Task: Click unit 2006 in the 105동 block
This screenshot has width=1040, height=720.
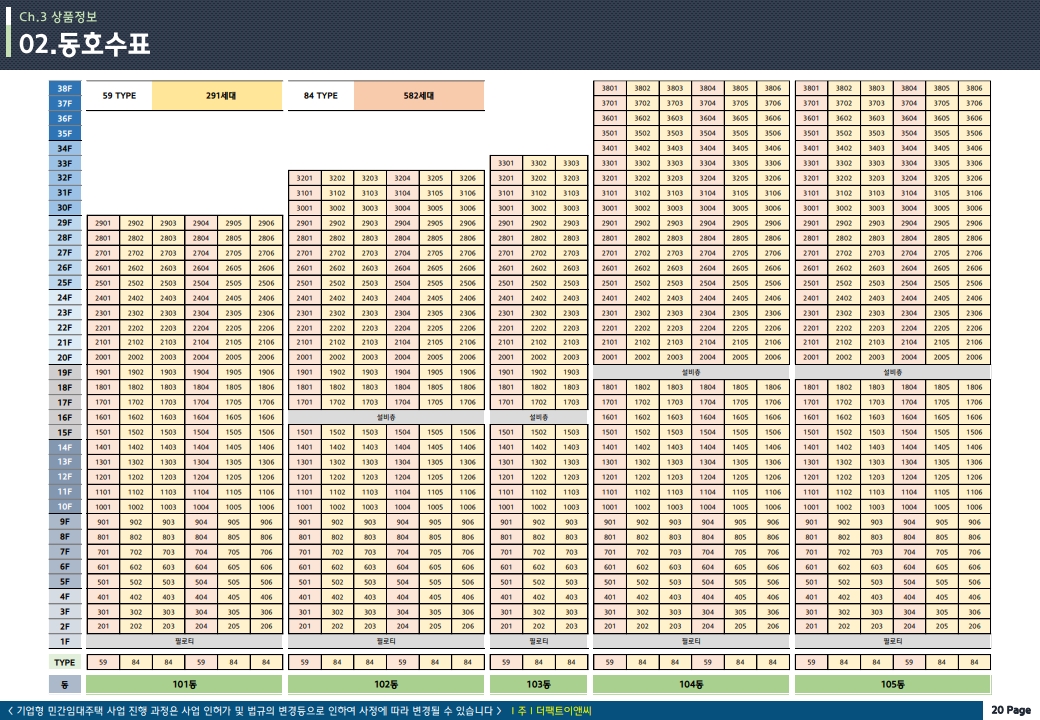Action: point(974,357)
